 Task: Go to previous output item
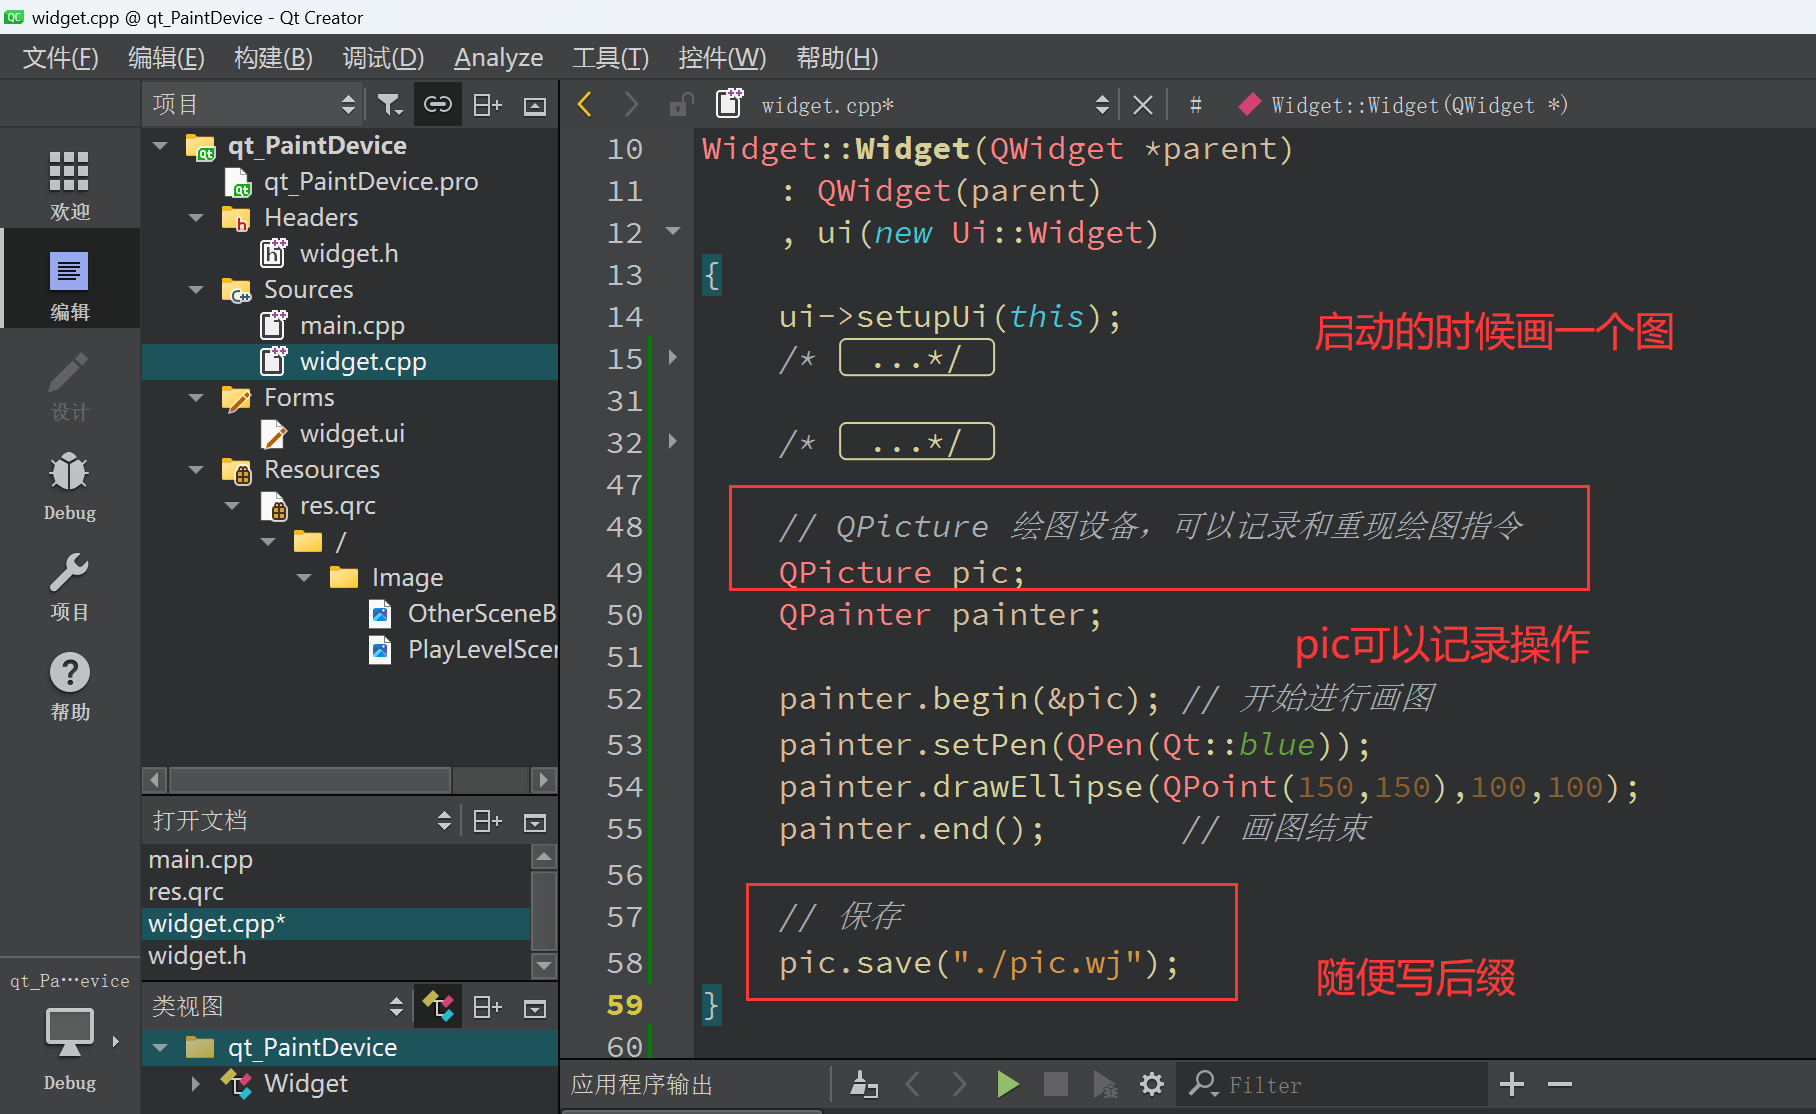[x=912, y=1084]
